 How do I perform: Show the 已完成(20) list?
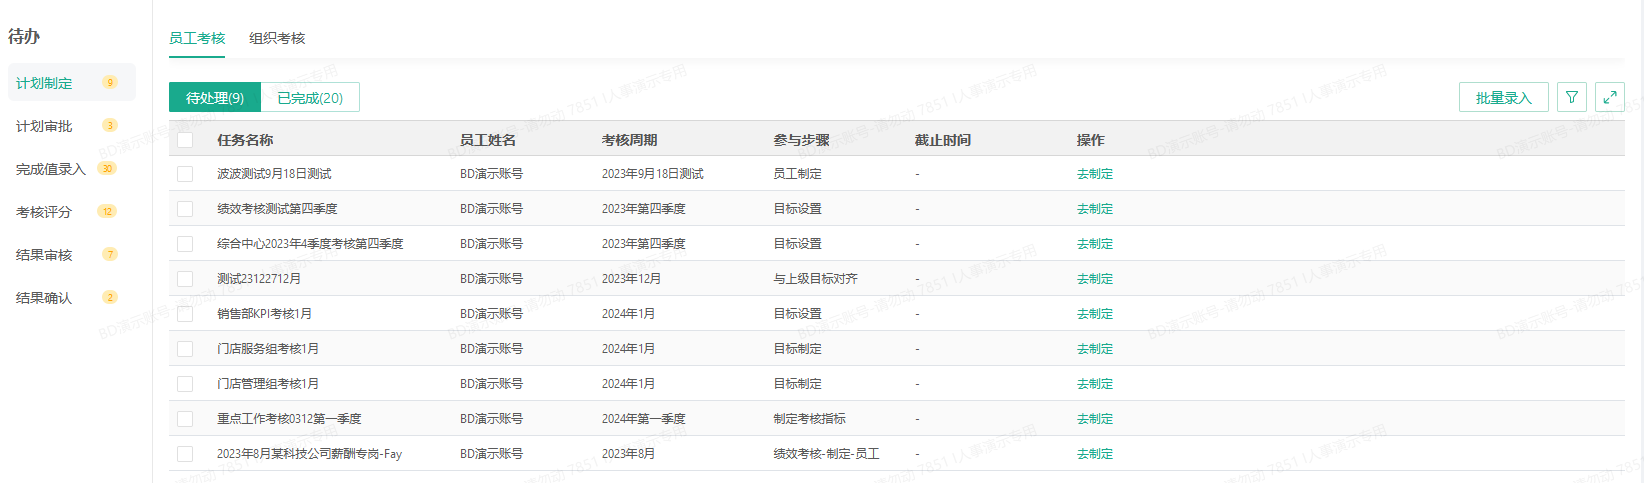click(310, 98)
